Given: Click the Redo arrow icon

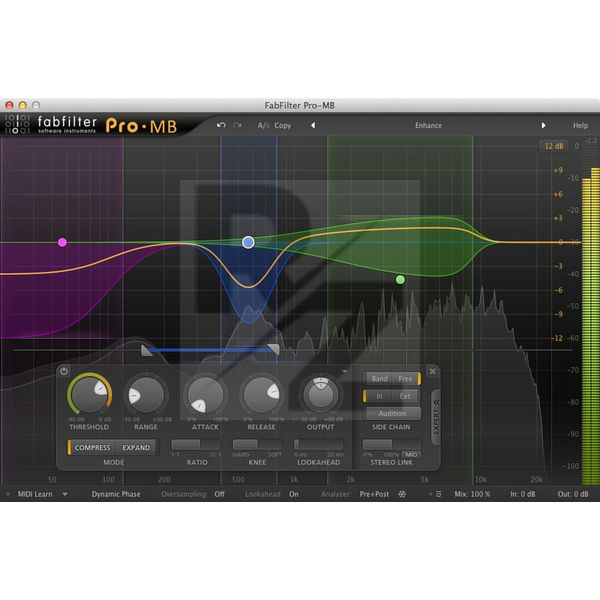Looking at the screenshot, I should [x=237, y=125].
